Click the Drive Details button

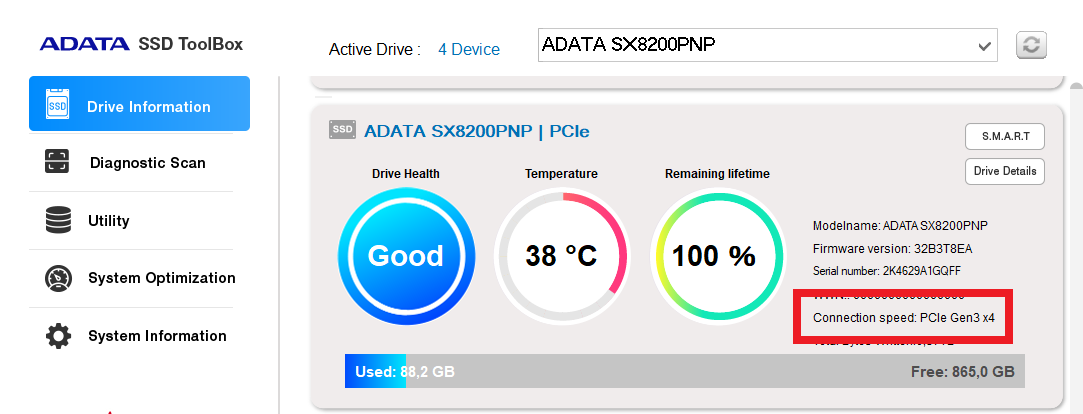coord(1005,171)
